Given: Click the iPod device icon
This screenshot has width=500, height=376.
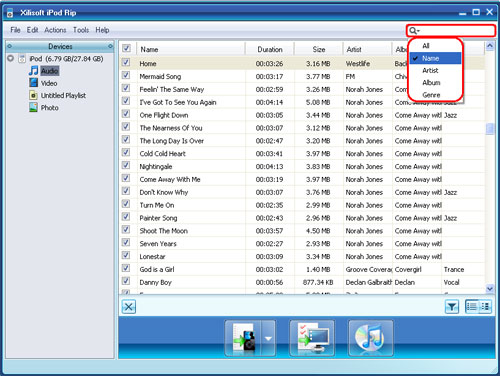Looking at the screenshot, I should click(22, 59).
